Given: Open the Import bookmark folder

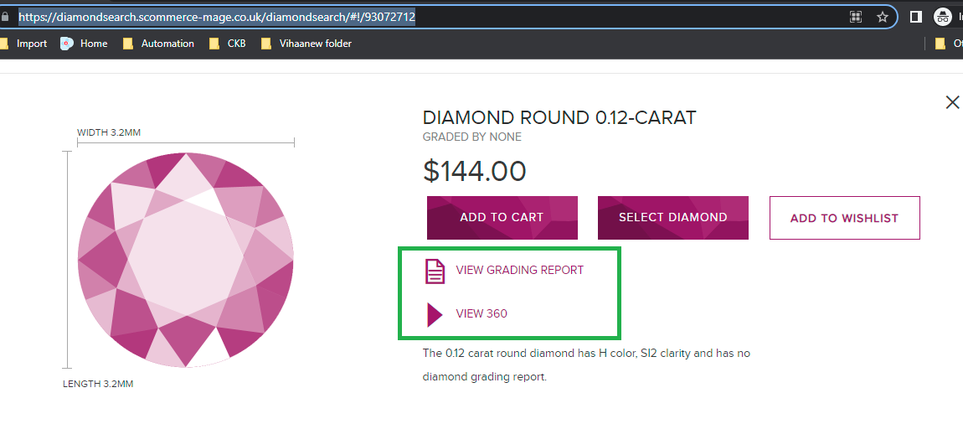Looking at the screenshot, I should point(23,44).
